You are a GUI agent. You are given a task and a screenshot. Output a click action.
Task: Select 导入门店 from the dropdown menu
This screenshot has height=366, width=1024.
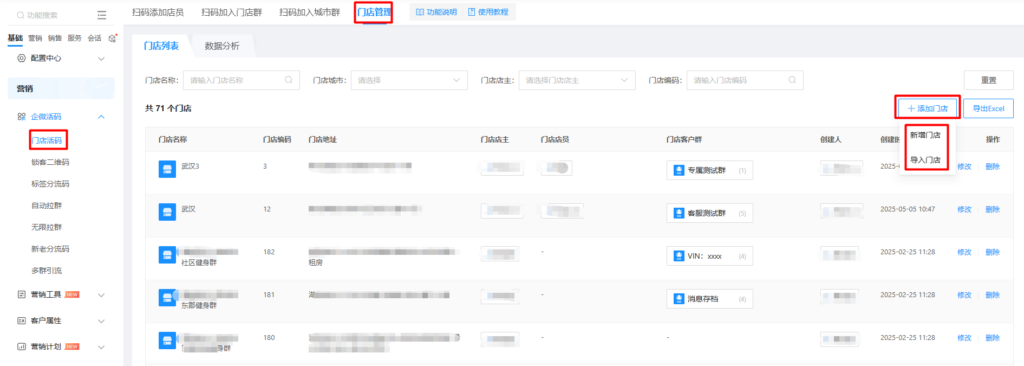[x=925, y=159]
